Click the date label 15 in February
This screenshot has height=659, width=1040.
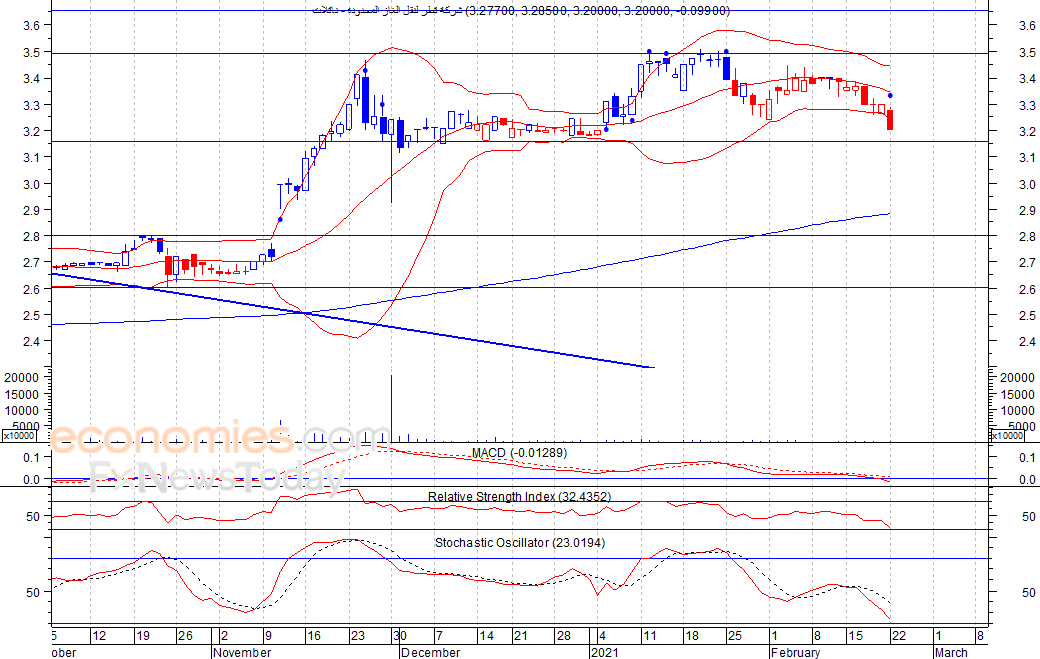point(856,636)
